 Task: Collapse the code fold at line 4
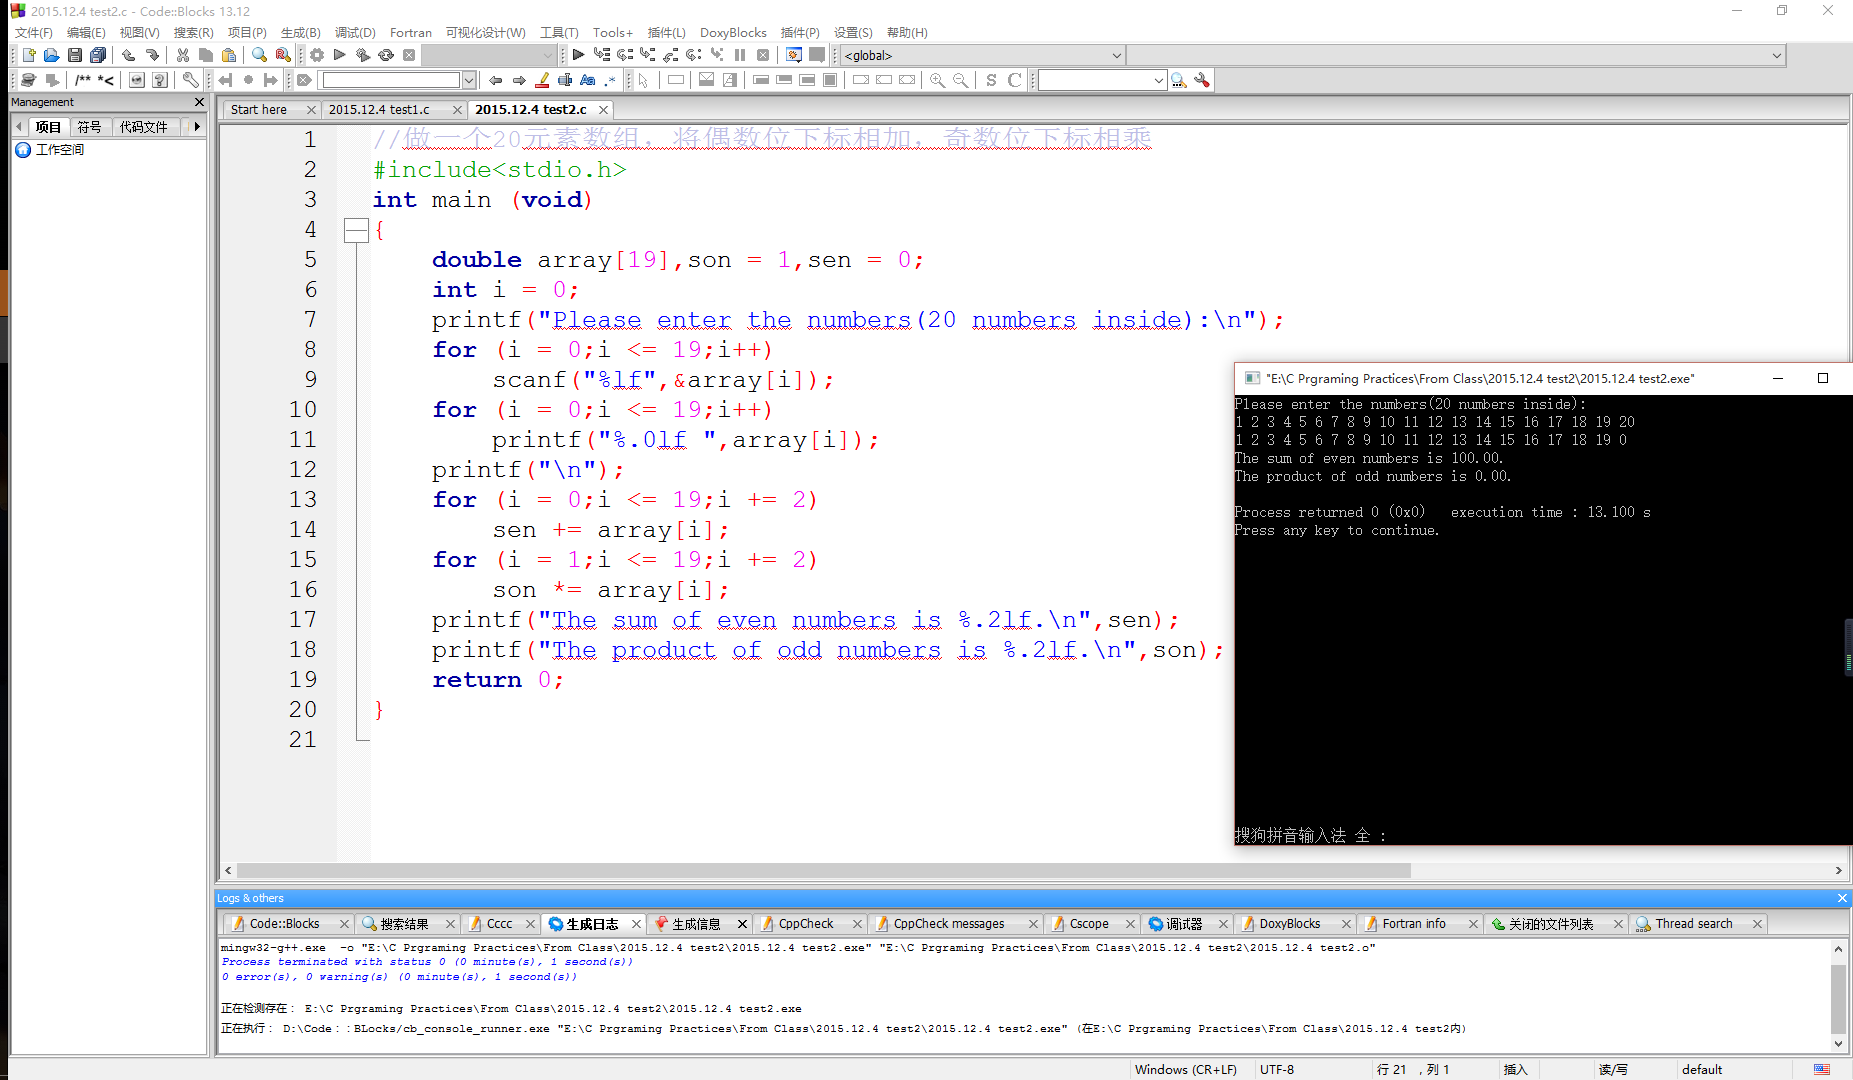[x=356, y=230]
